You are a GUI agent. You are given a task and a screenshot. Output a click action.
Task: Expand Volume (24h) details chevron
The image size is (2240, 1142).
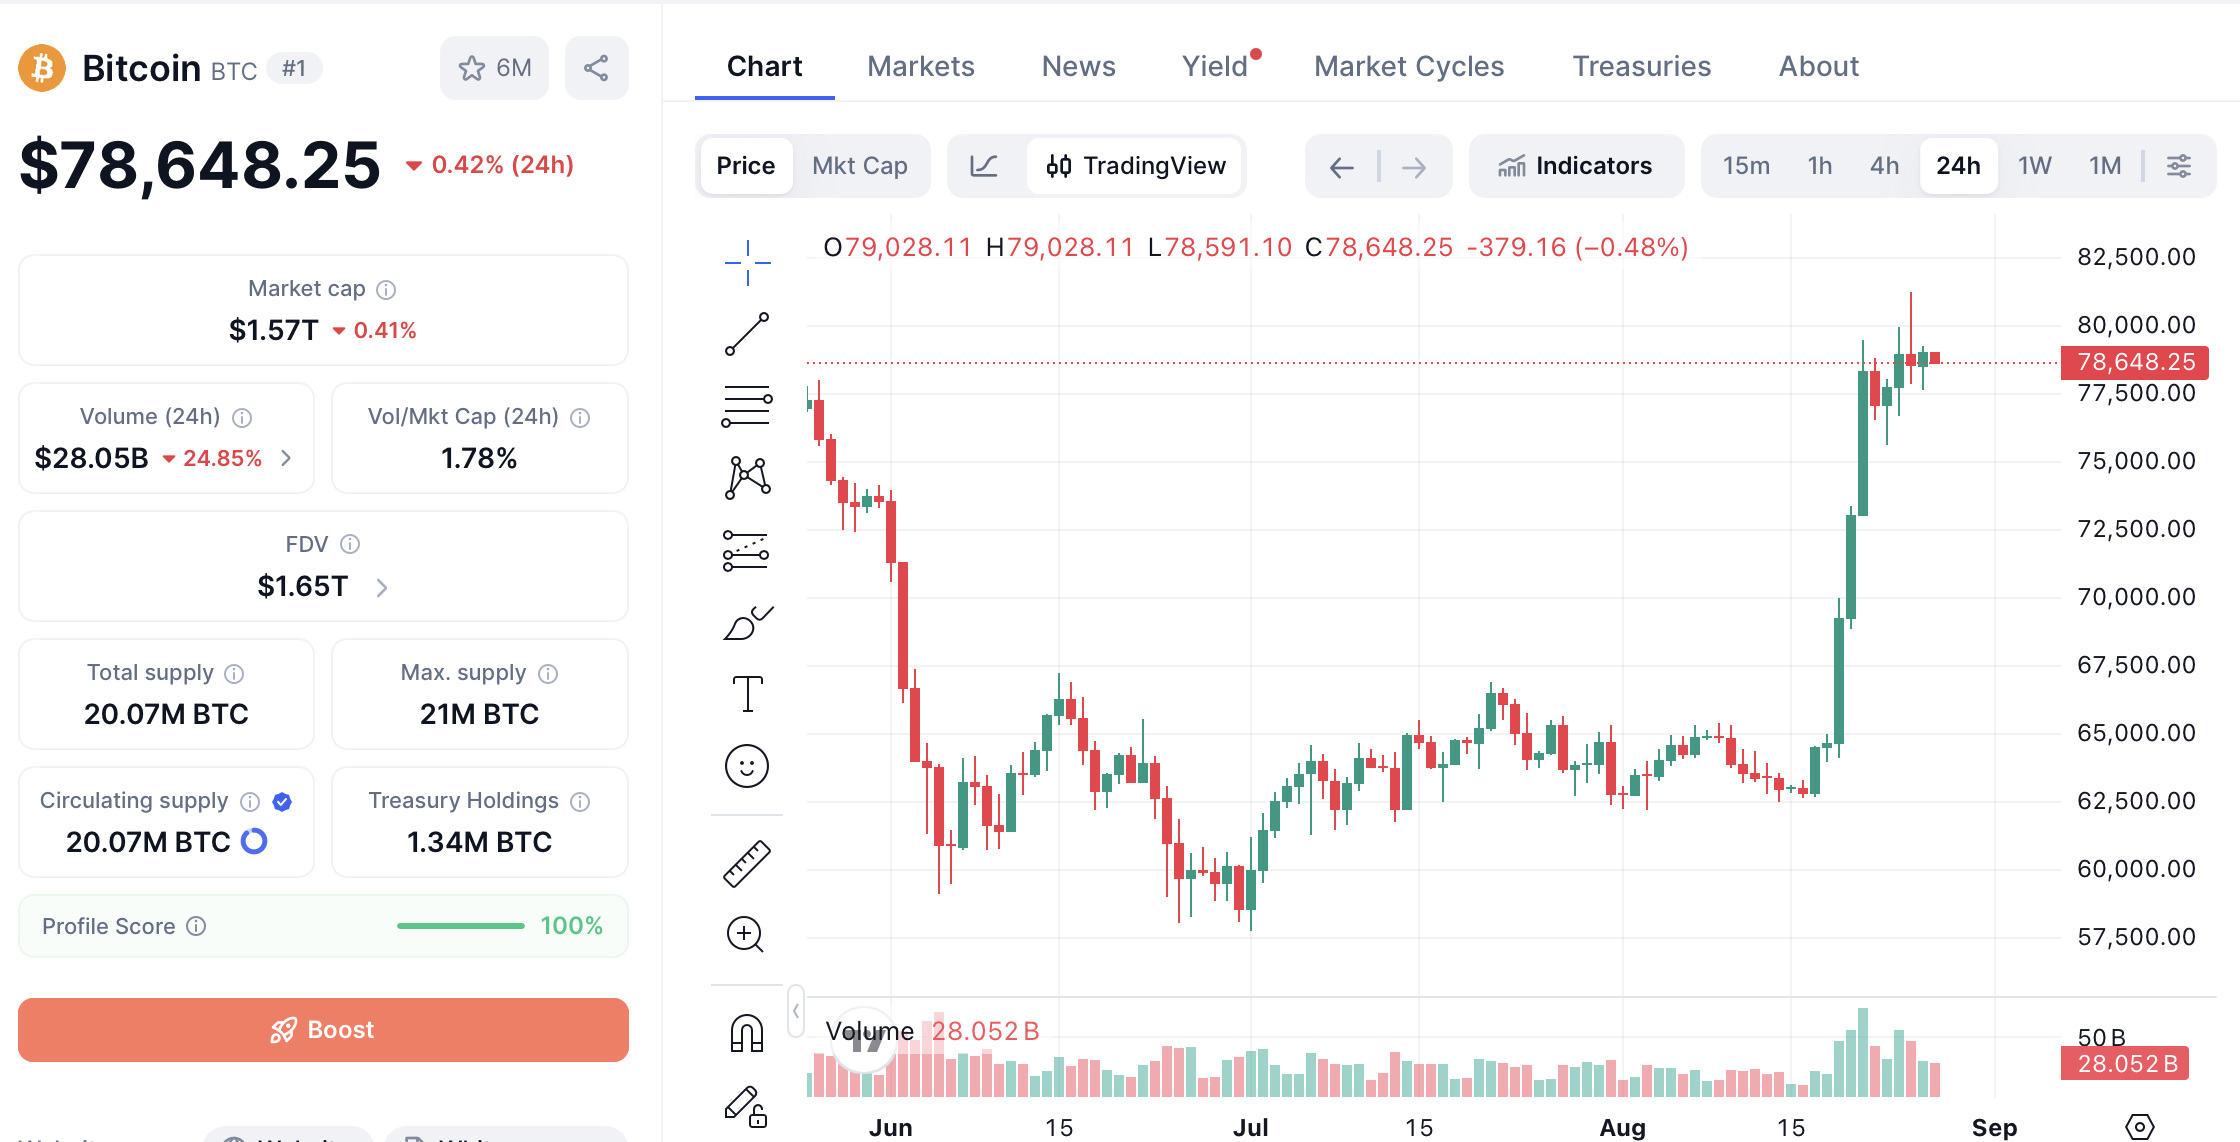[x=286, y=458]
